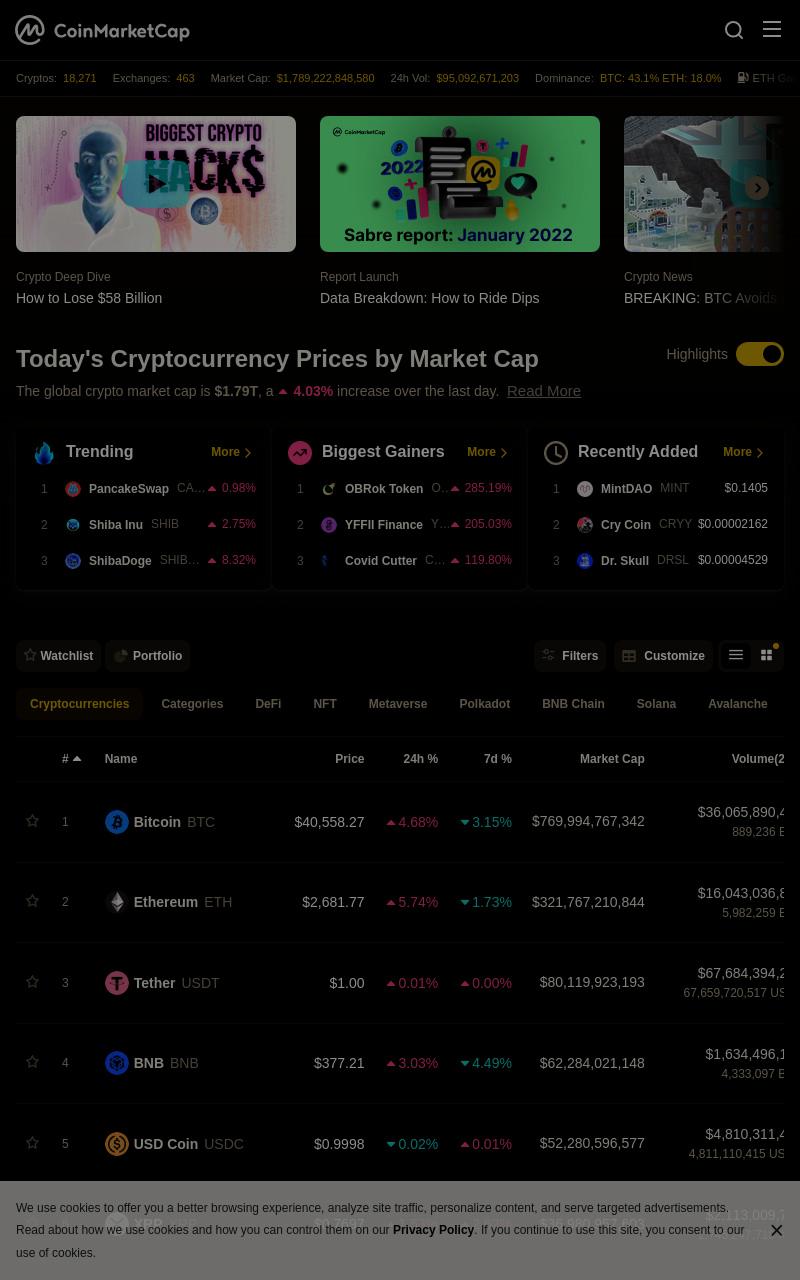Open the search magnifier icon
The image size is (800, 1280).
click(734, 30)
